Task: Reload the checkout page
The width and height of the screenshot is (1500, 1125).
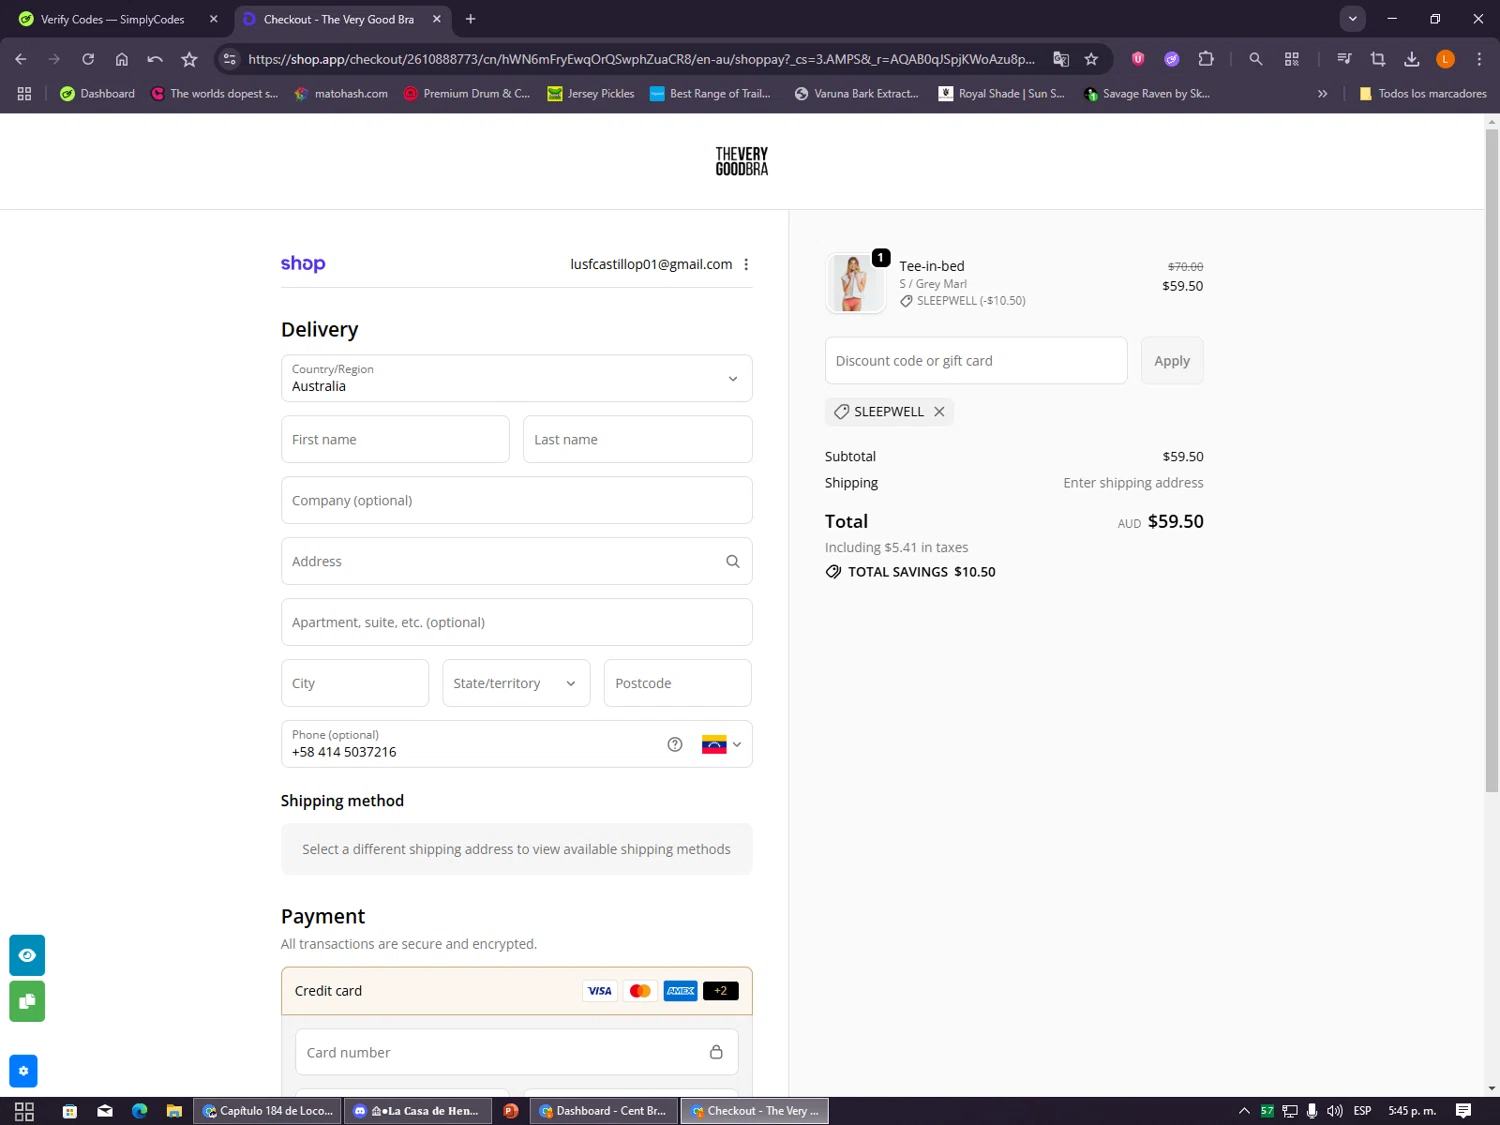Action: (x=88, y=59)
